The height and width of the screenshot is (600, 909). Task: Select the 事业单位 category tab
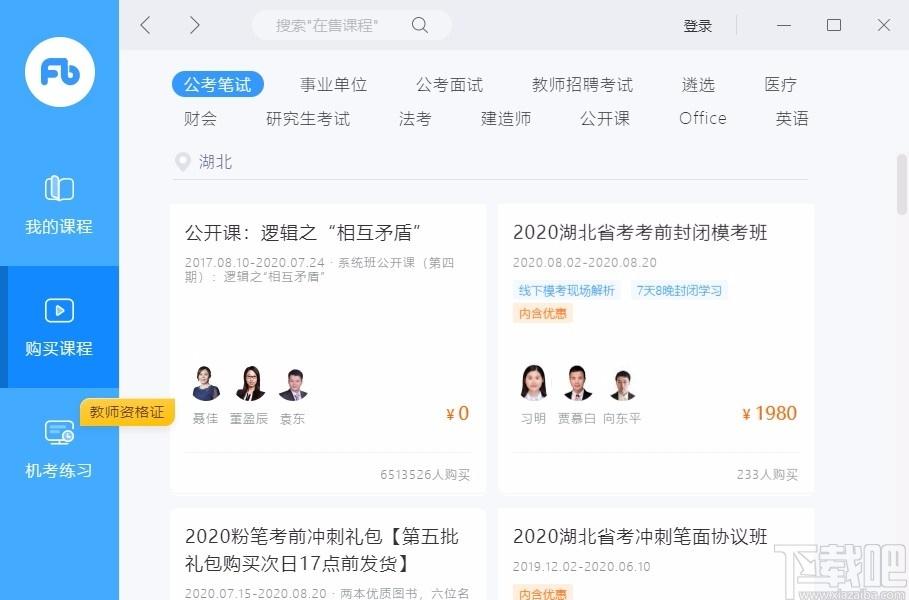point(333,85)
